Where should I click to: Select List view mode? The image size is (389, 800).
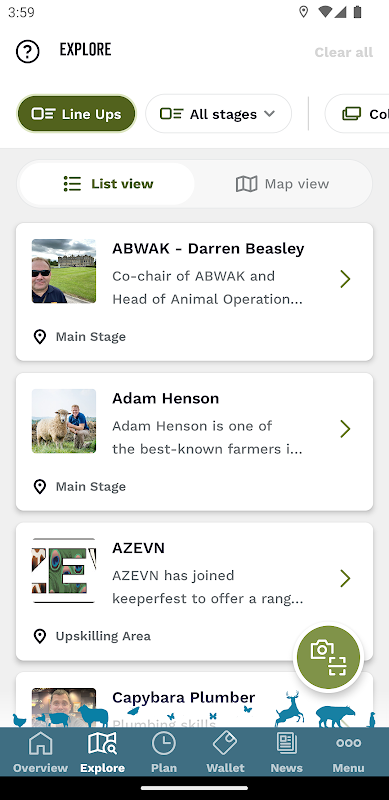108,184
